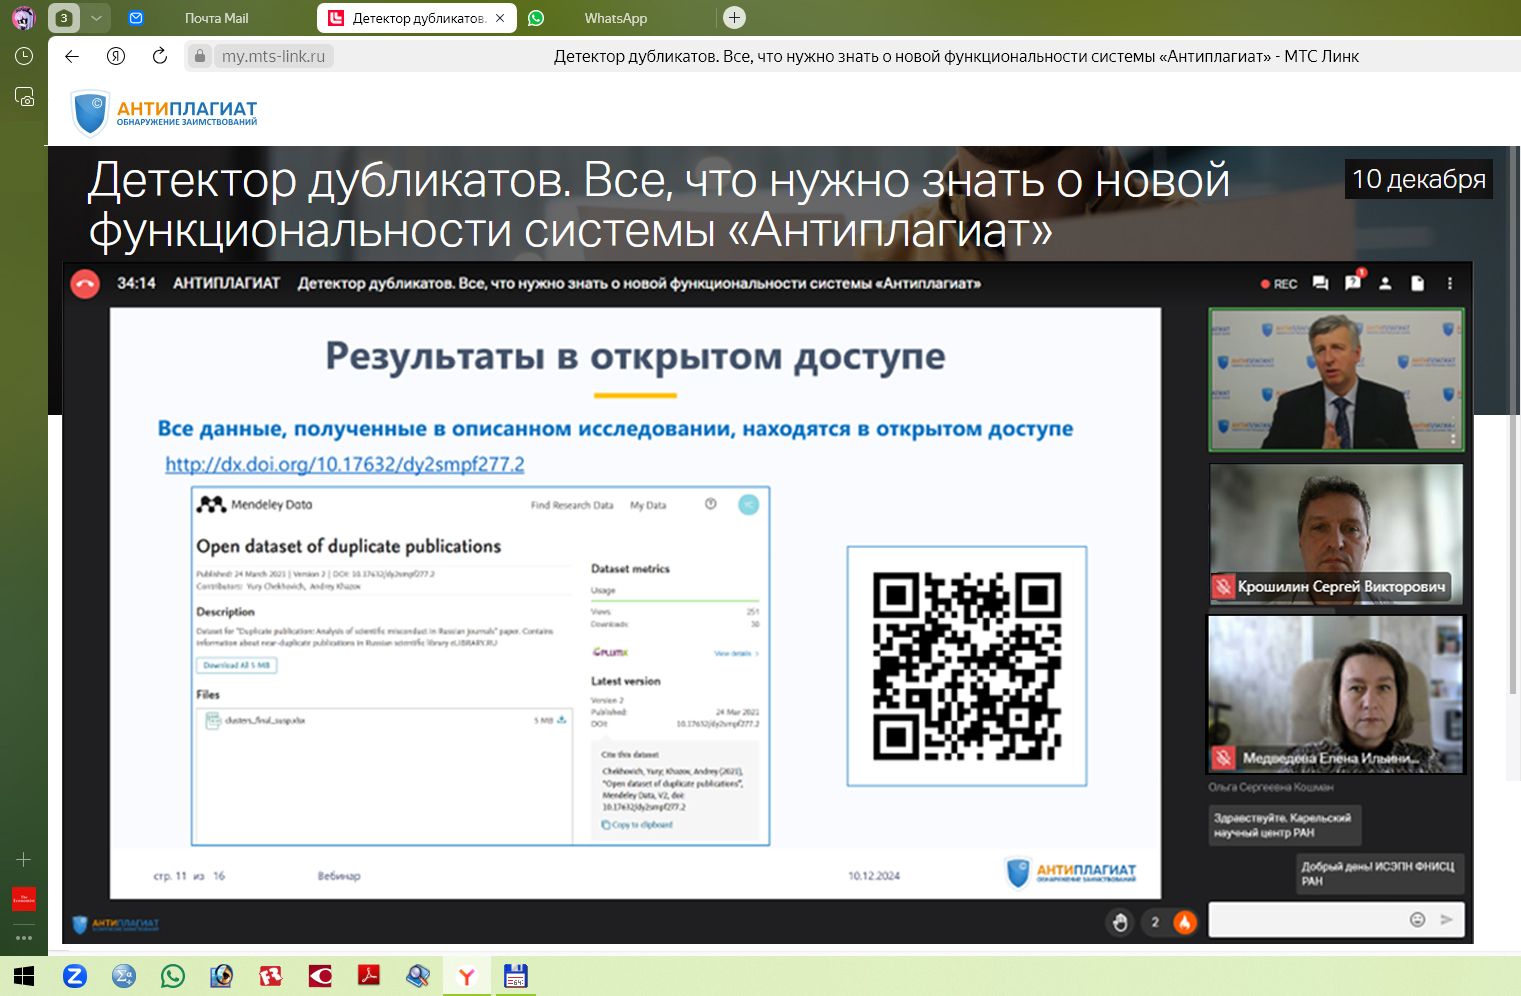Select Крошилин Сергей Викторович video tile

coord(1336,534)
